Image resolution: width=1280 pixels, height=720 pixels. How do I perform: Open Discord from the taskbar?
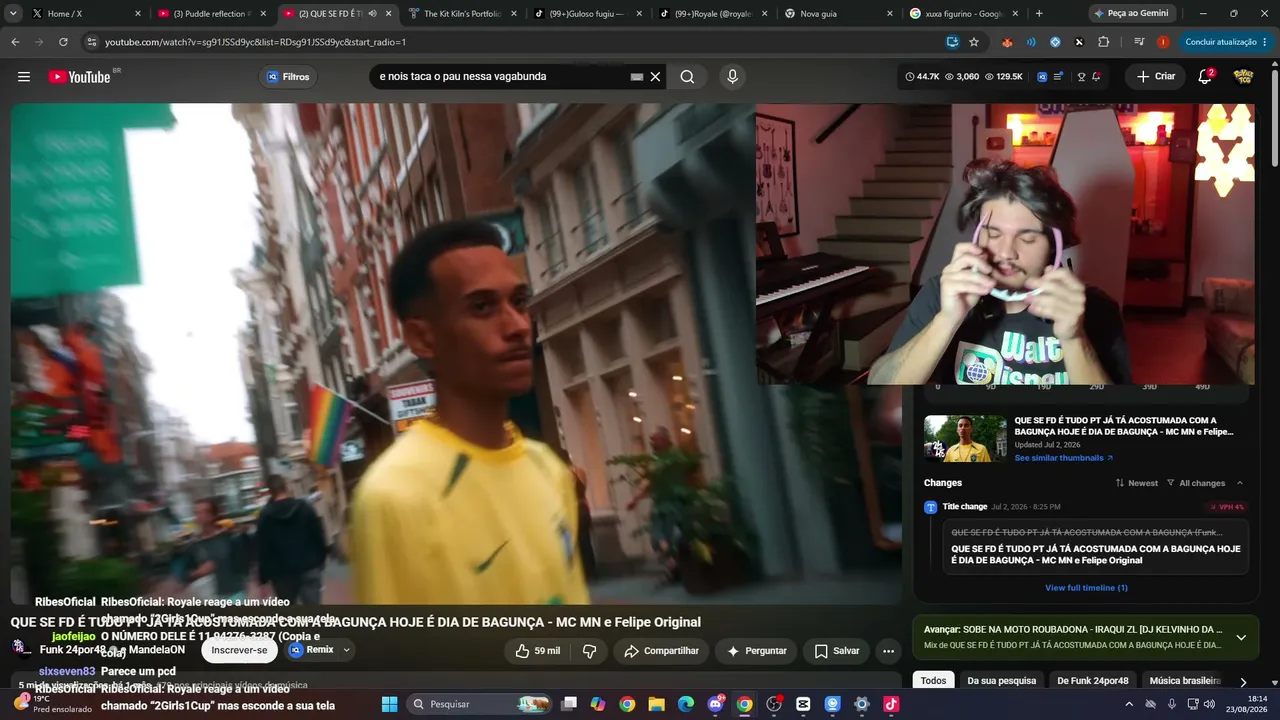pos(716,704)
